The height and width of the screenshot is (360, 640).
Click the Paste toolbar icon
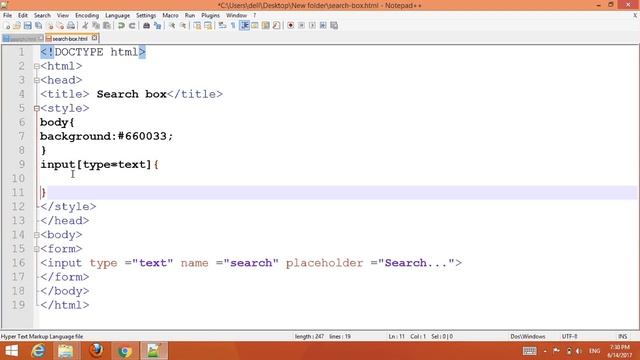point(107,26)
